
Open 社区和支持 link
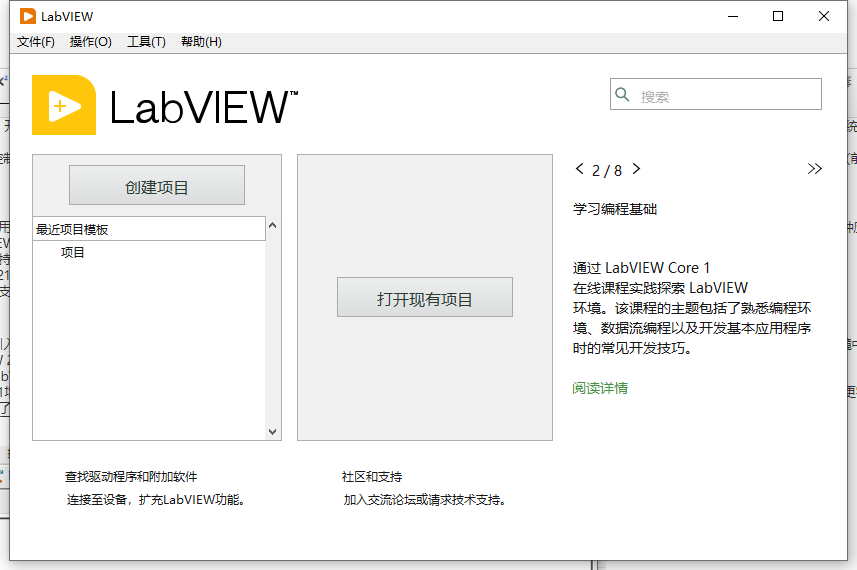click(372, 477)
